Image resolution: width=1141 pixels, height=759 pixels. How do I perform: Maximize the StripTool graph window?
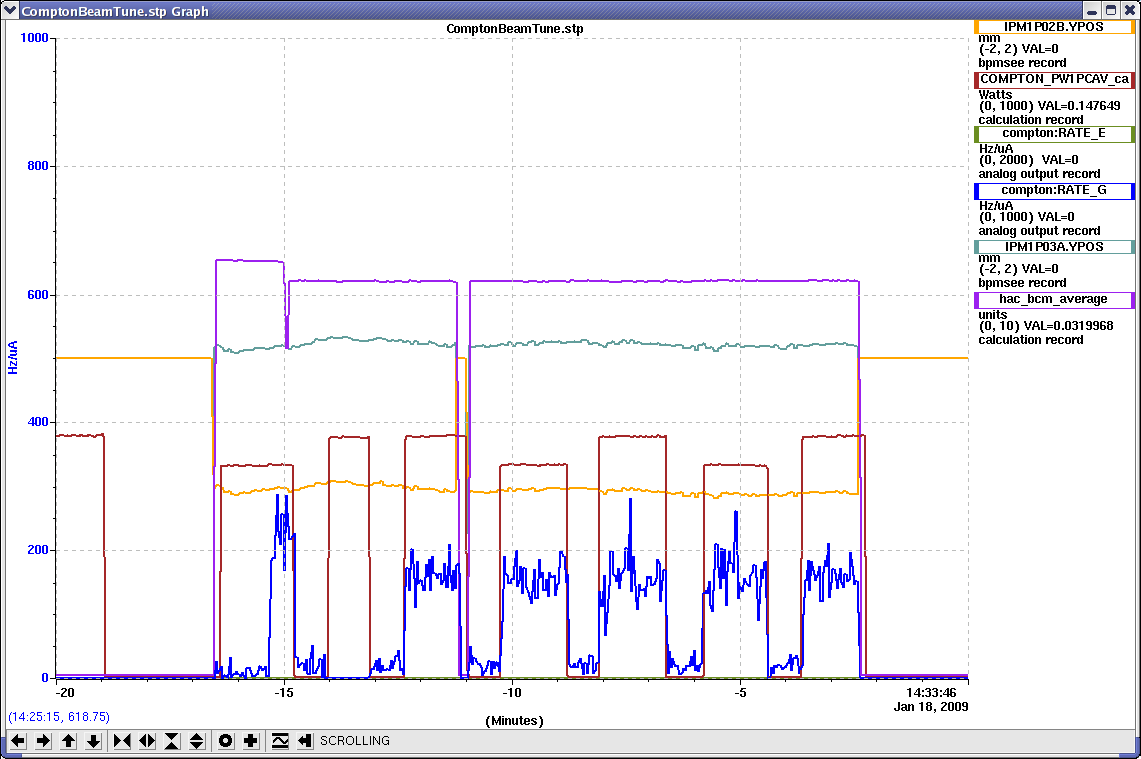(x=1111, y=10)
